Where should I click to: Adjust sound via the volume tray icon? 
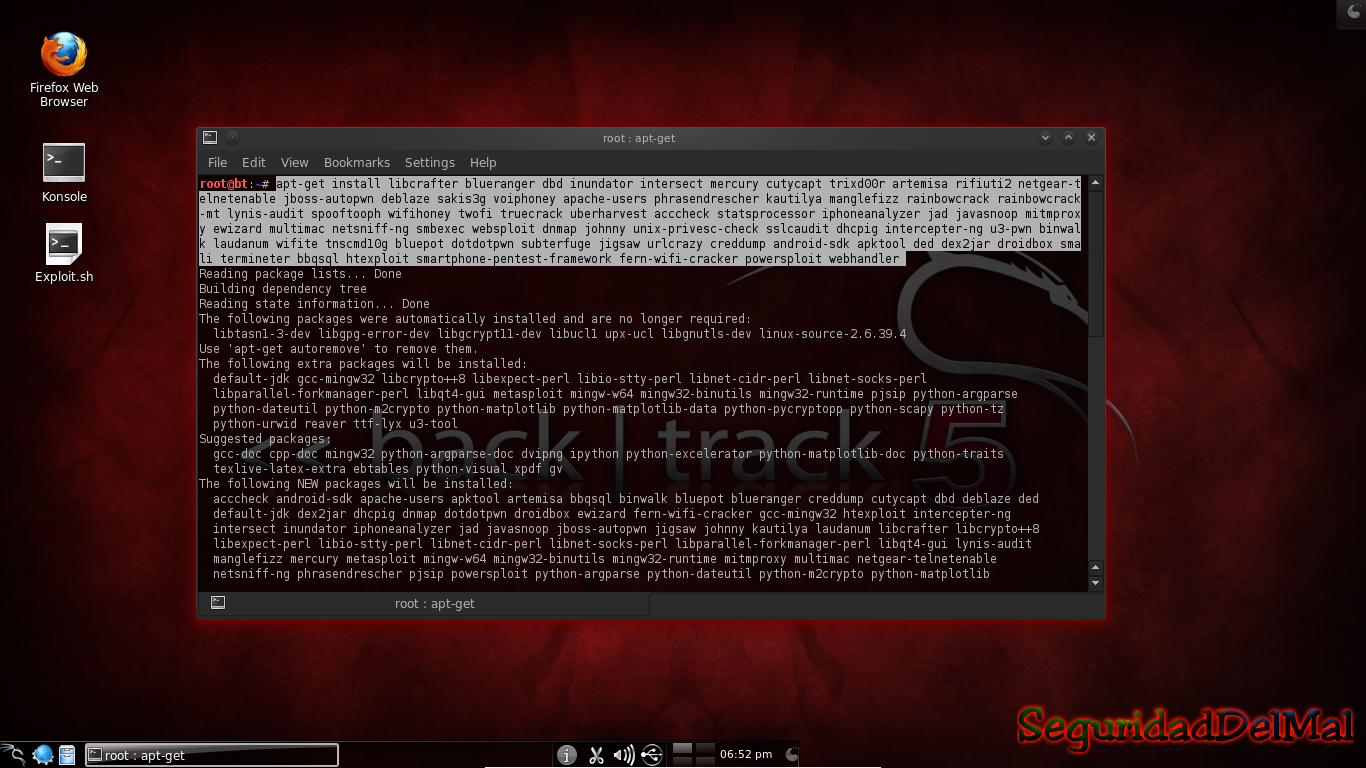coord(624,754)
